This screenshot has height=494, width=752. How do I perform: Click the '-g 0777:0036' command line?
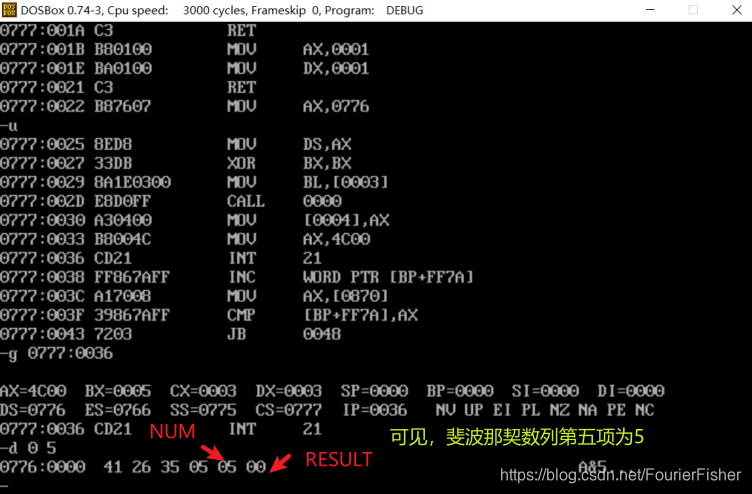point(57,353)
